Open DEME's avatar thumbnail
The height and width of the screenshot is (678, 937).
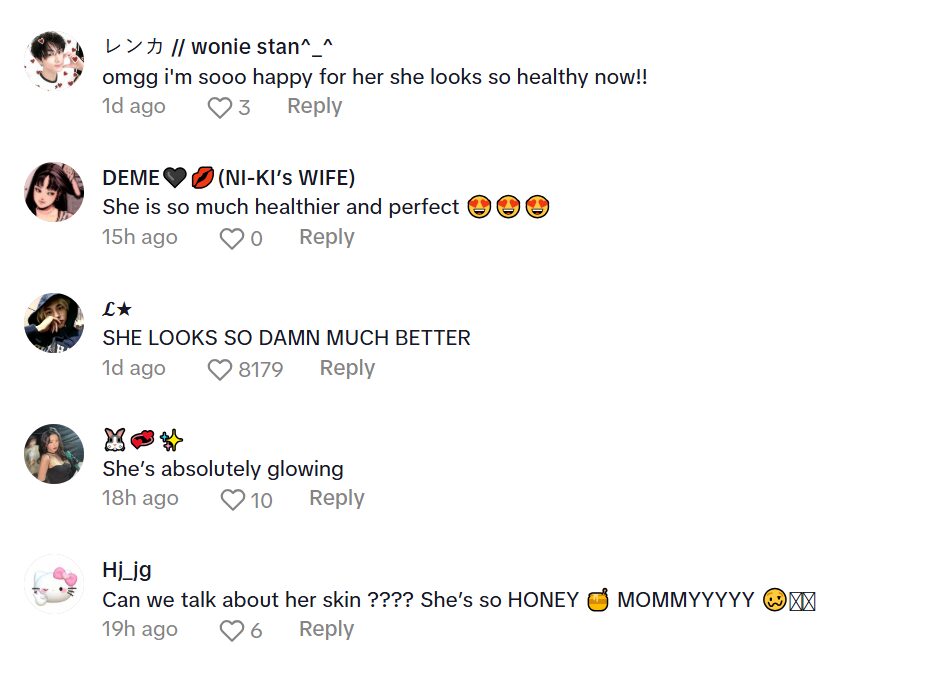(x=54, y=192)
